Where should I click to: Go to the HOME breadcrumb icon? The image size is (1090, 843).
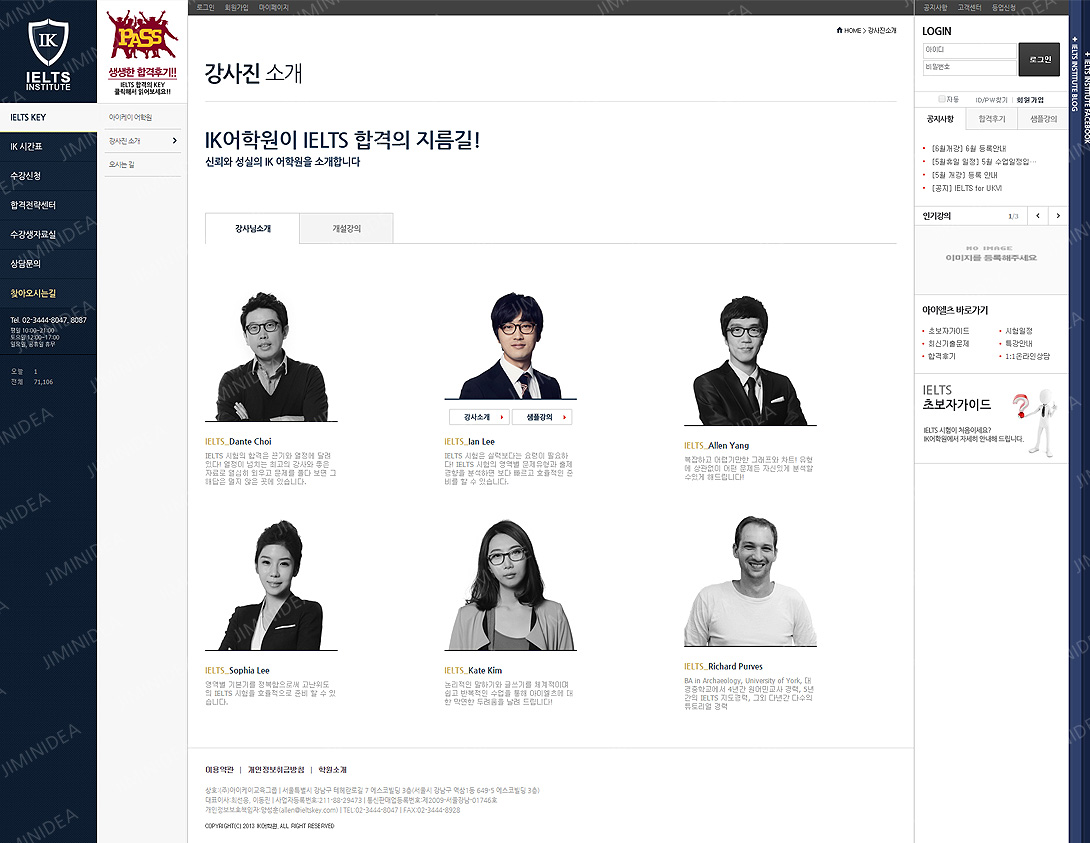(x=839, y=30)
